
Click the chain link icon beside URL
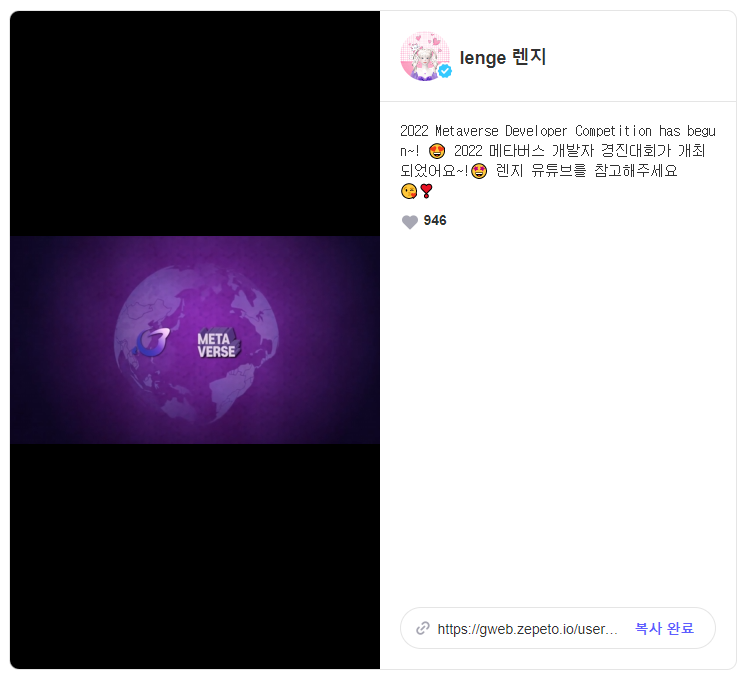pos(423,628)
